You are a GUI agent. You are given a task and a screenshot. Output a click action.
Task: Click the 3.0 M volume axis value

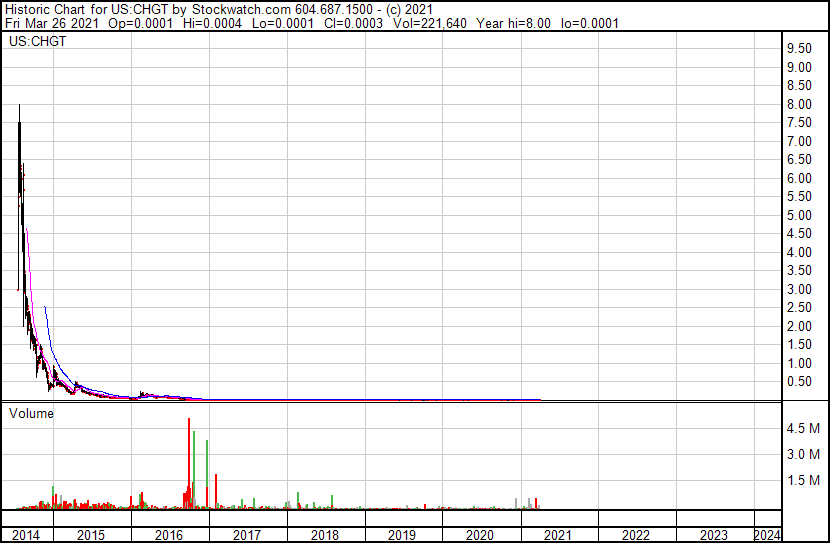(x=803, y=454)
